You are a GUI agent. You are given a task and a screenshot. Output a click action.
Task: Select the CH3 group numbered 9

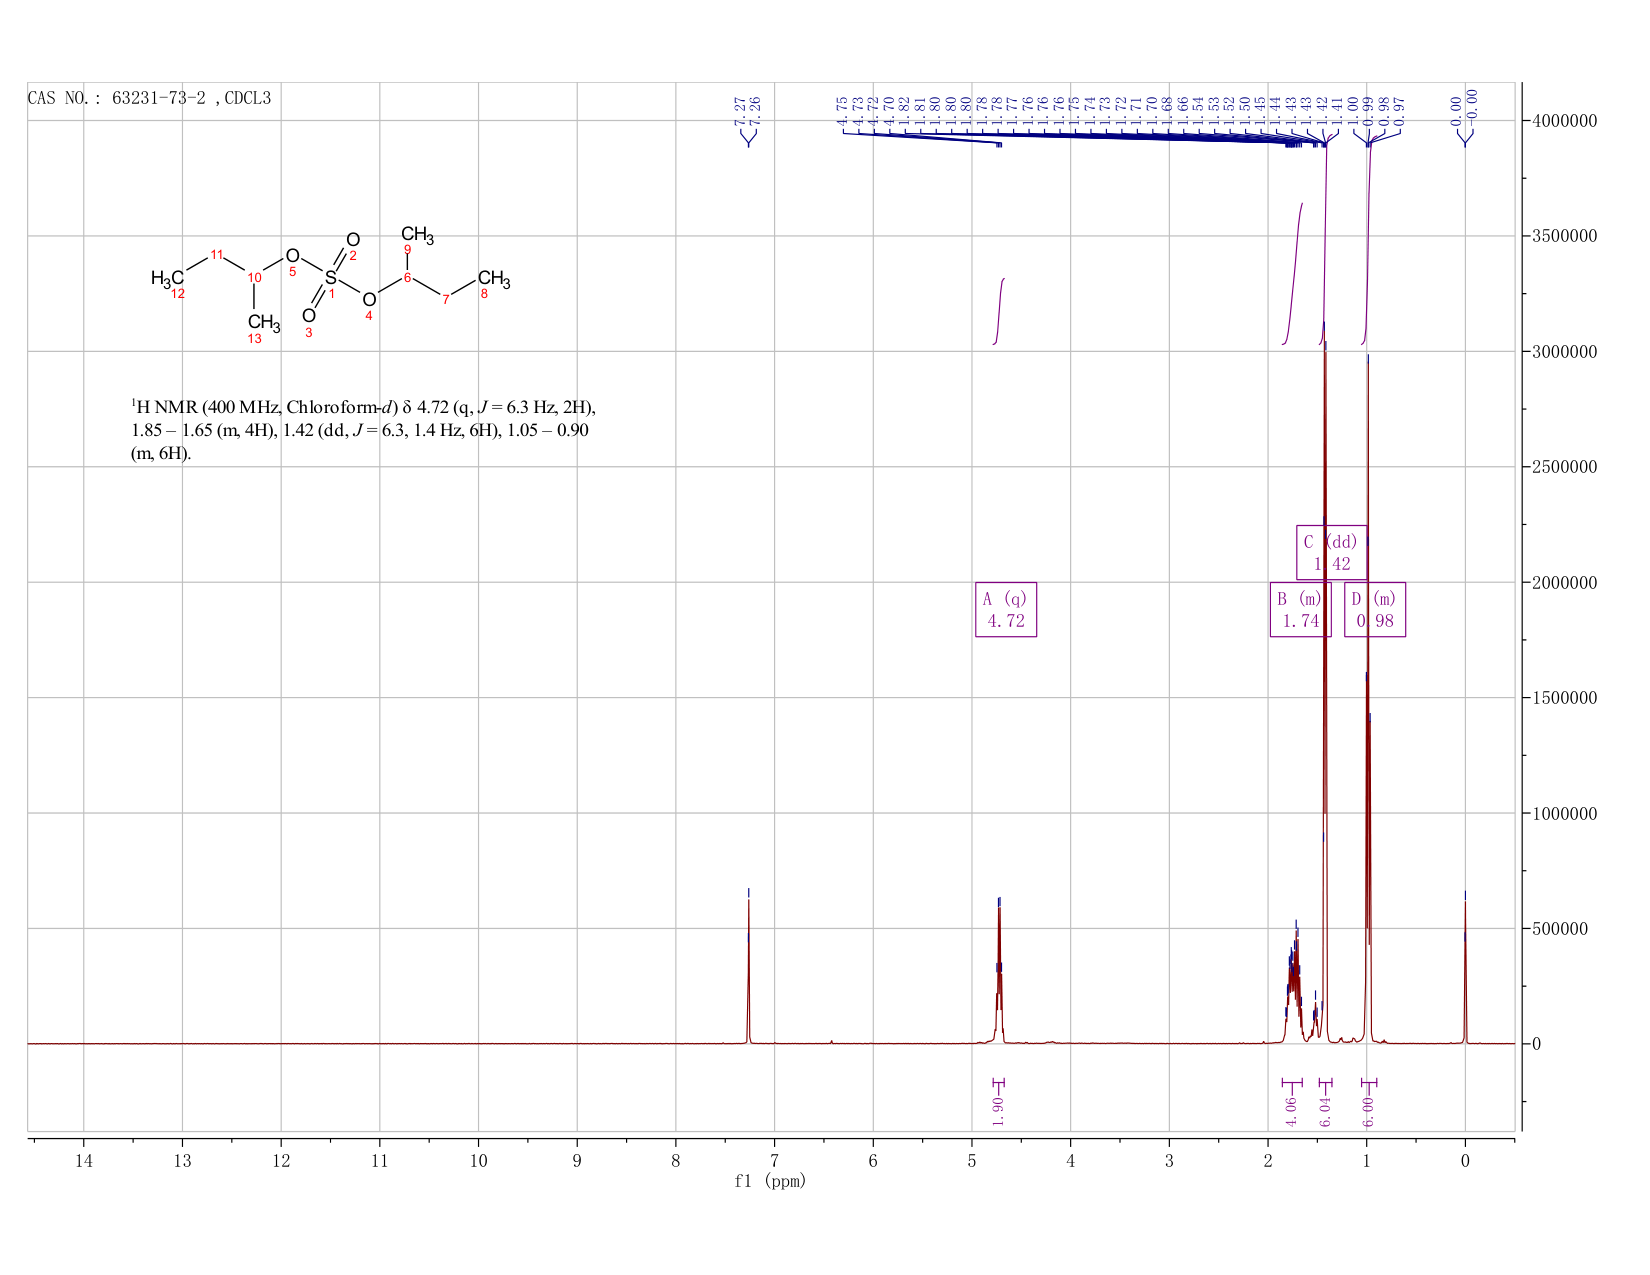[x=417, y=236]
